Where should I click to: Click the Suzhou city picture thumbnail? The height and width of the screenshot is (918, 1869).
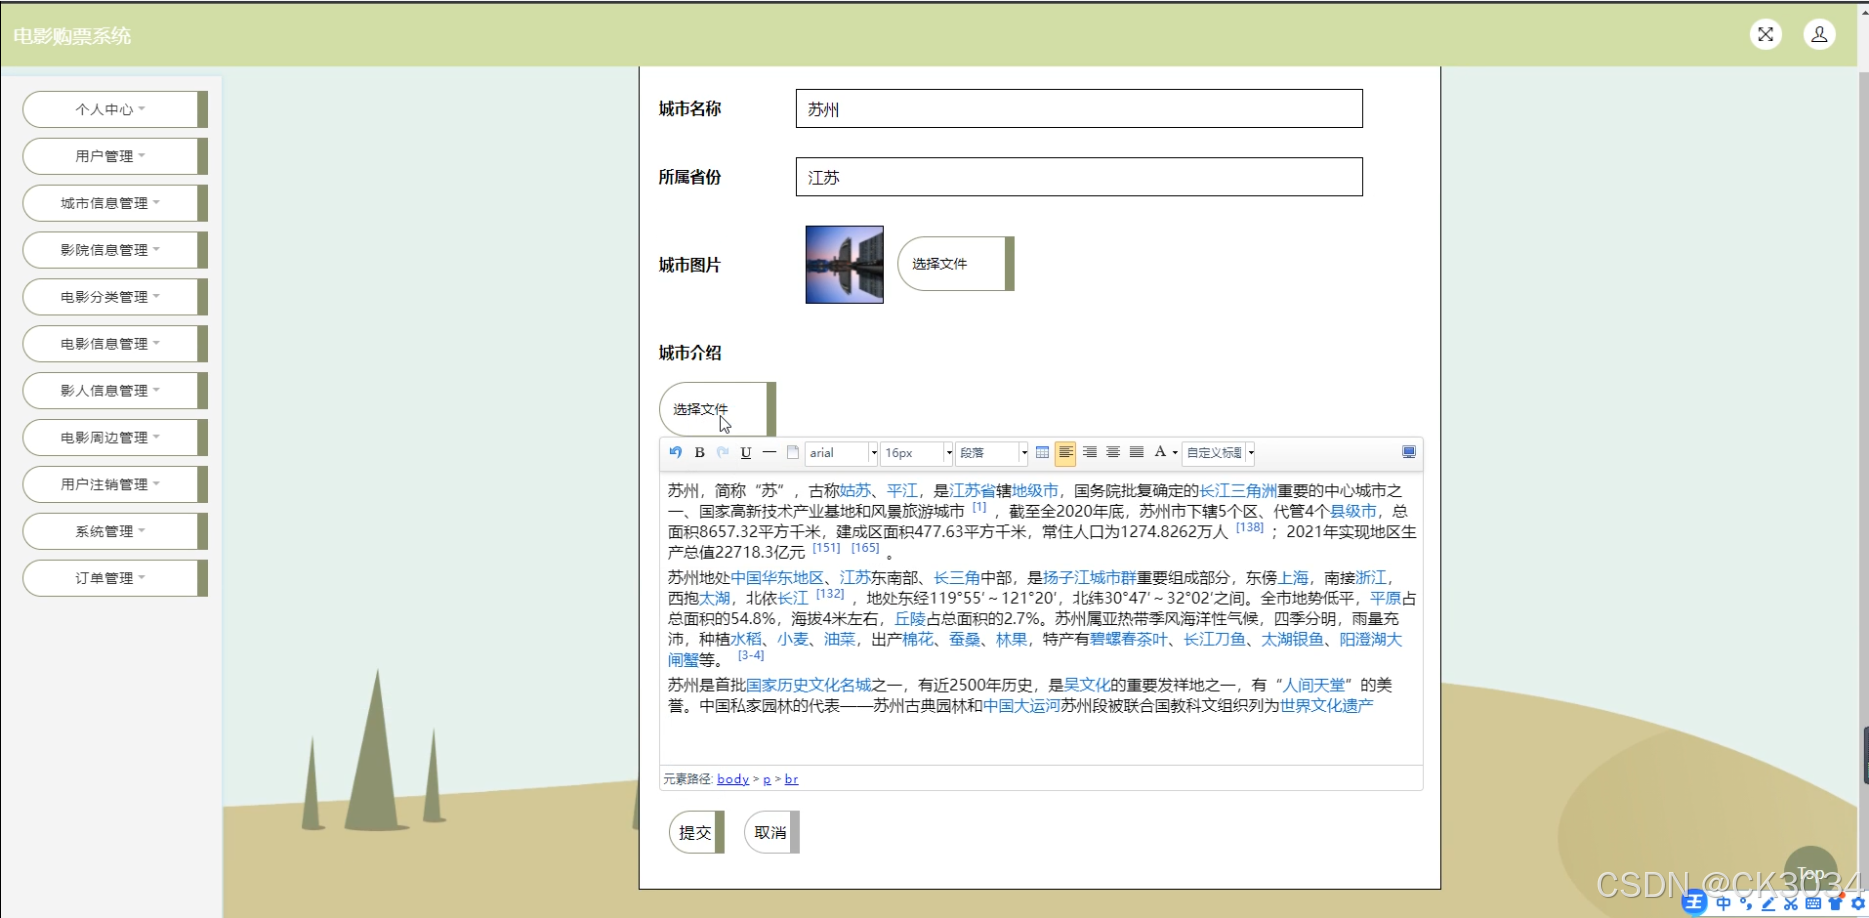tap(845, 265)
